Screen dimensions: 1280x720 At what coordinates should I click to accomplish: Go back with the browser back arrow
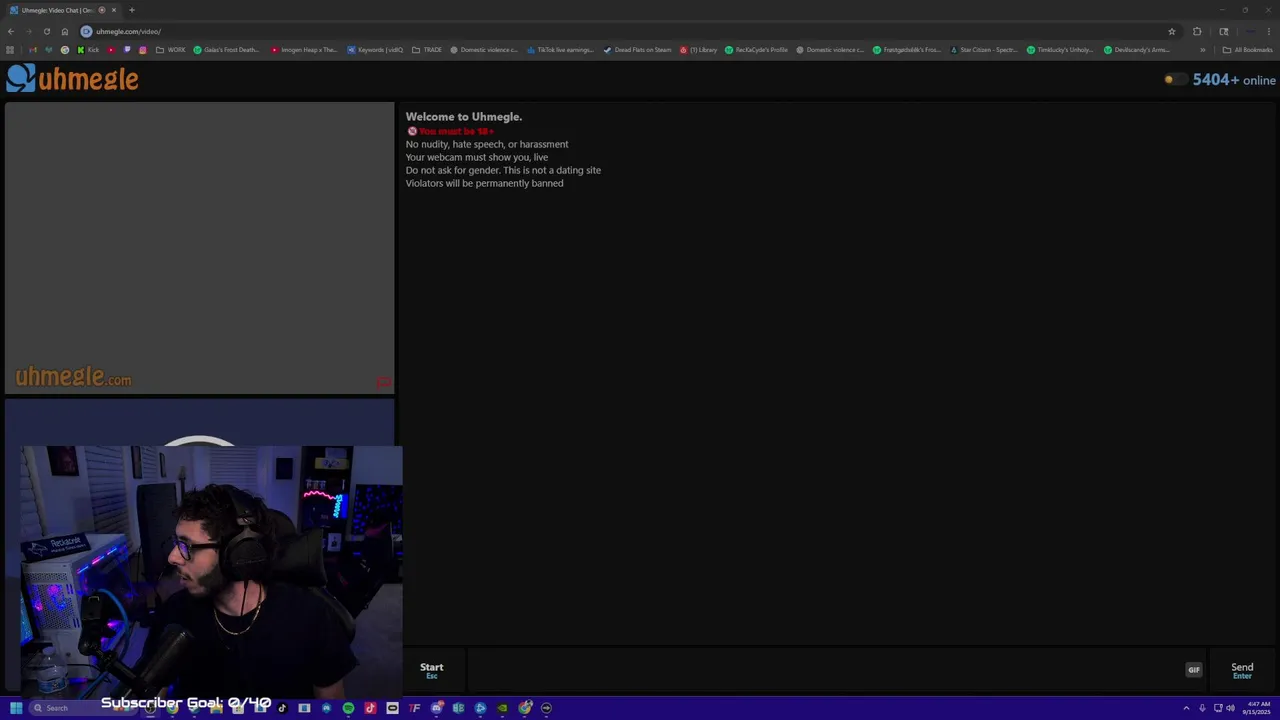[x=11, y=31]
